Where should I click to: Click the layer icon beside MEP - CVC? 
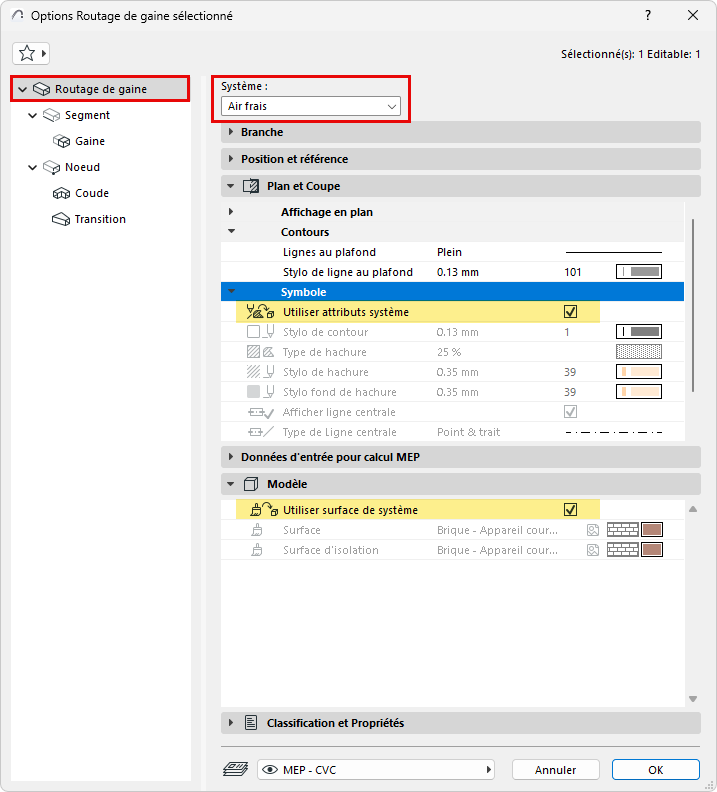pos(235,770)
